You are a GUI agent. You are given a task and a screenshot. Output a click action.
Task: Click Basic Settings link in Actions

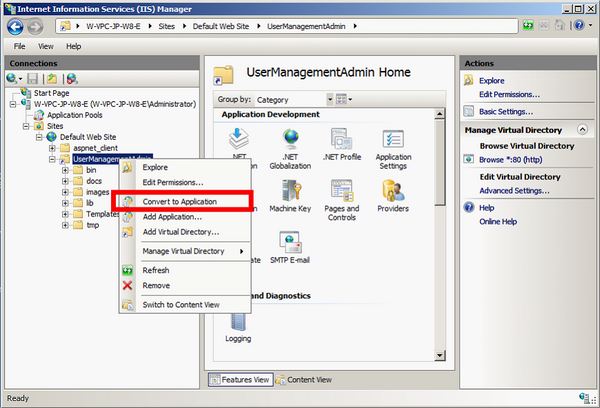(x=506, y=112)
